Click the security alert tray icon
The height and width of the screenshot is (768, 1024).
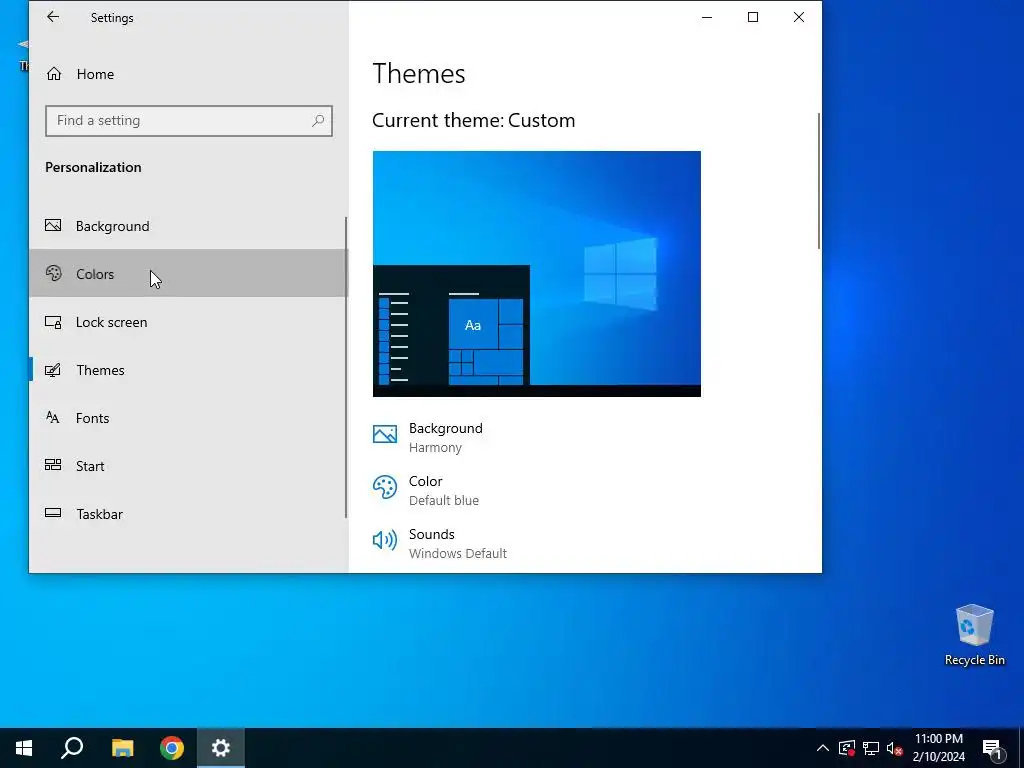pos(847,748)
